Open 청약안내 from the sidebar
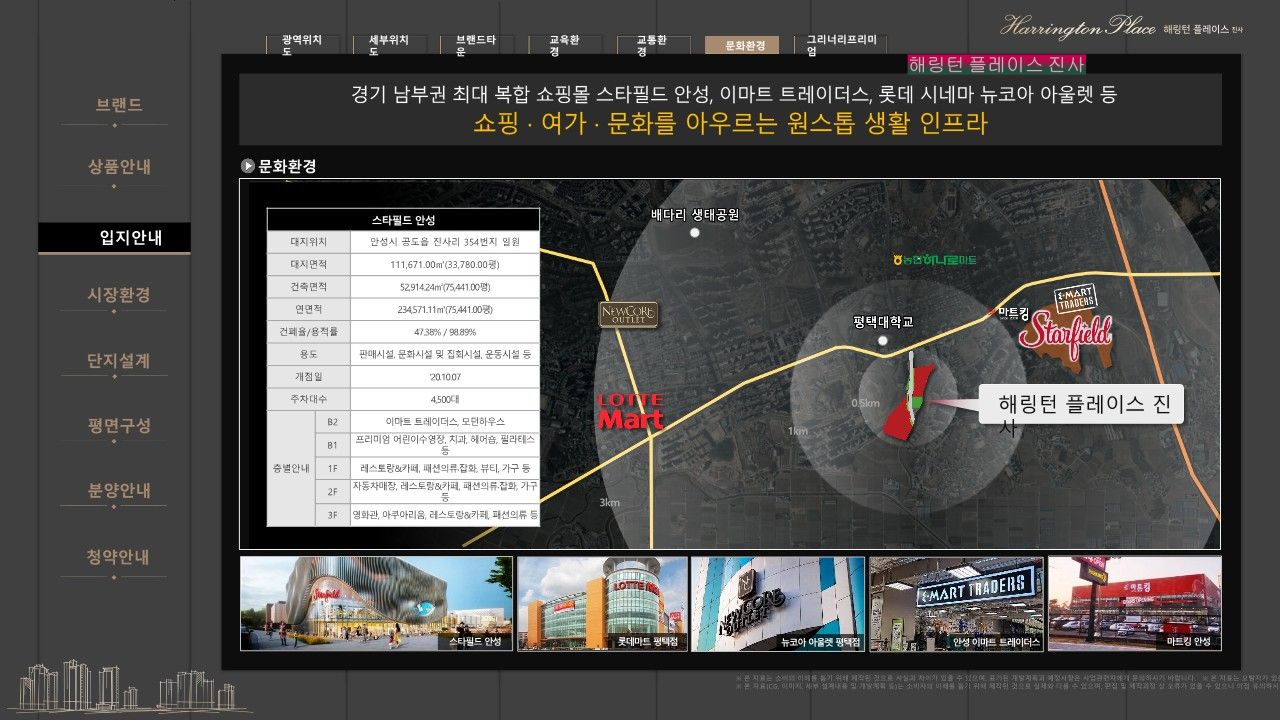This screenshot has height=720, width=1280. pyautogui.click(x=119, y=557)
